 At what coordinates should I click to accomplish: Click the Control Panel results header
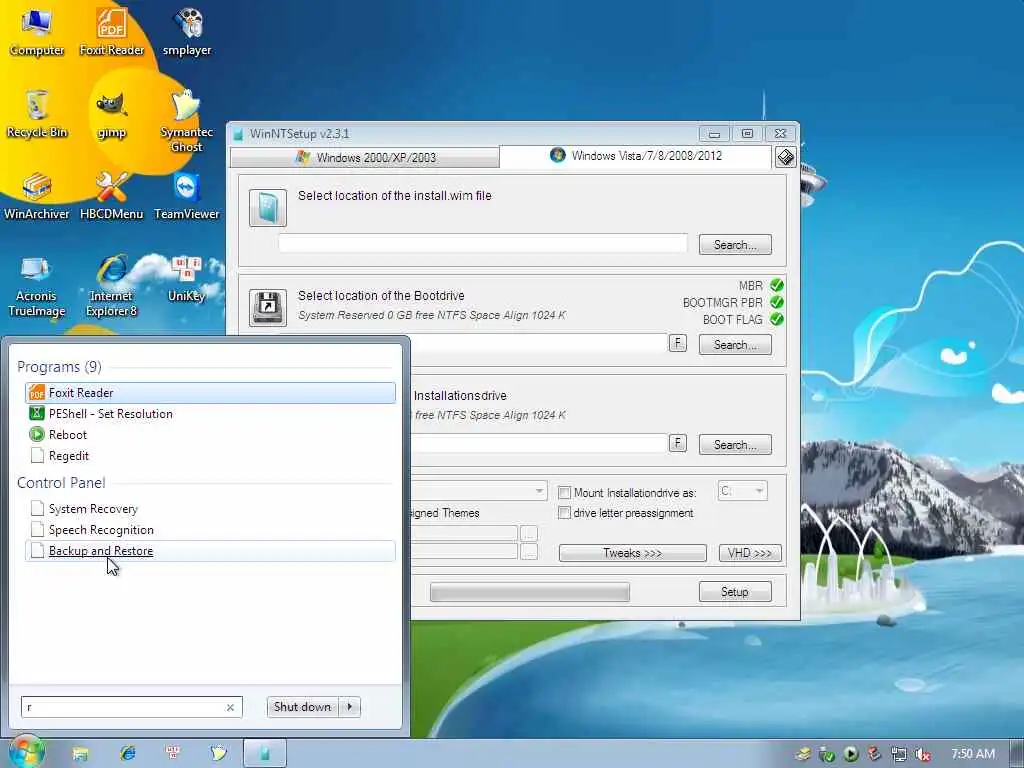pyautogui.click(x=61, y=483)
